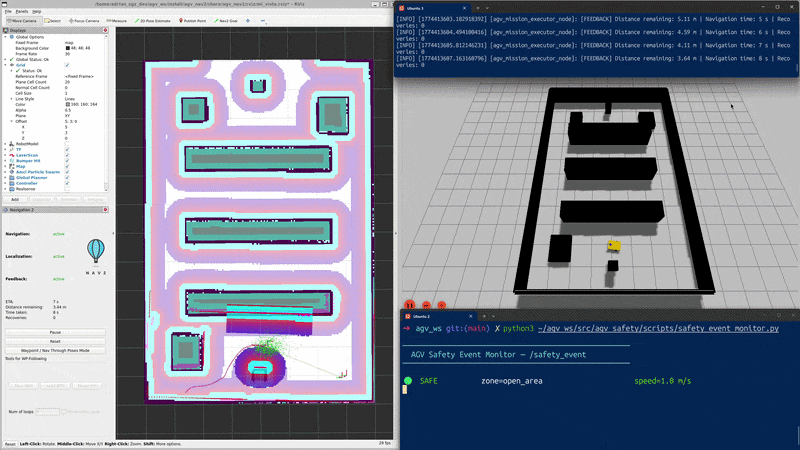Switch to the Ubuntu 3 terminal tab
Viewport: 800px width, 450px height.
432,8
